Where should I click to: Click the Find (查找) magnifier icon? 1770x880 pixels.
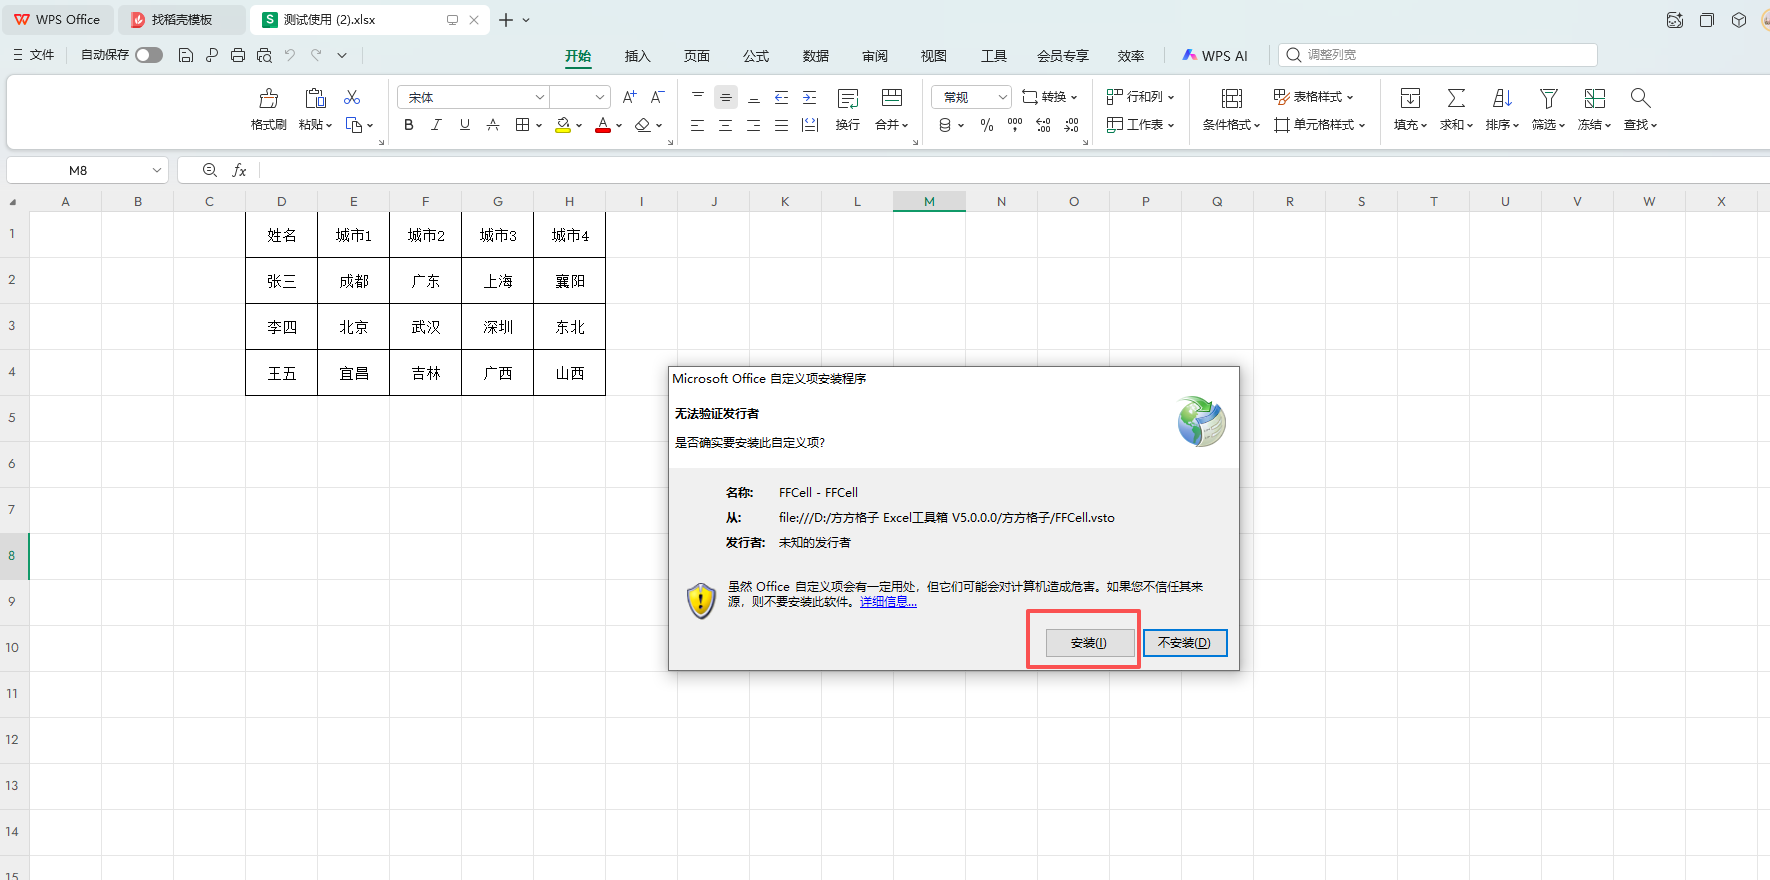[x=1640, y=98]
